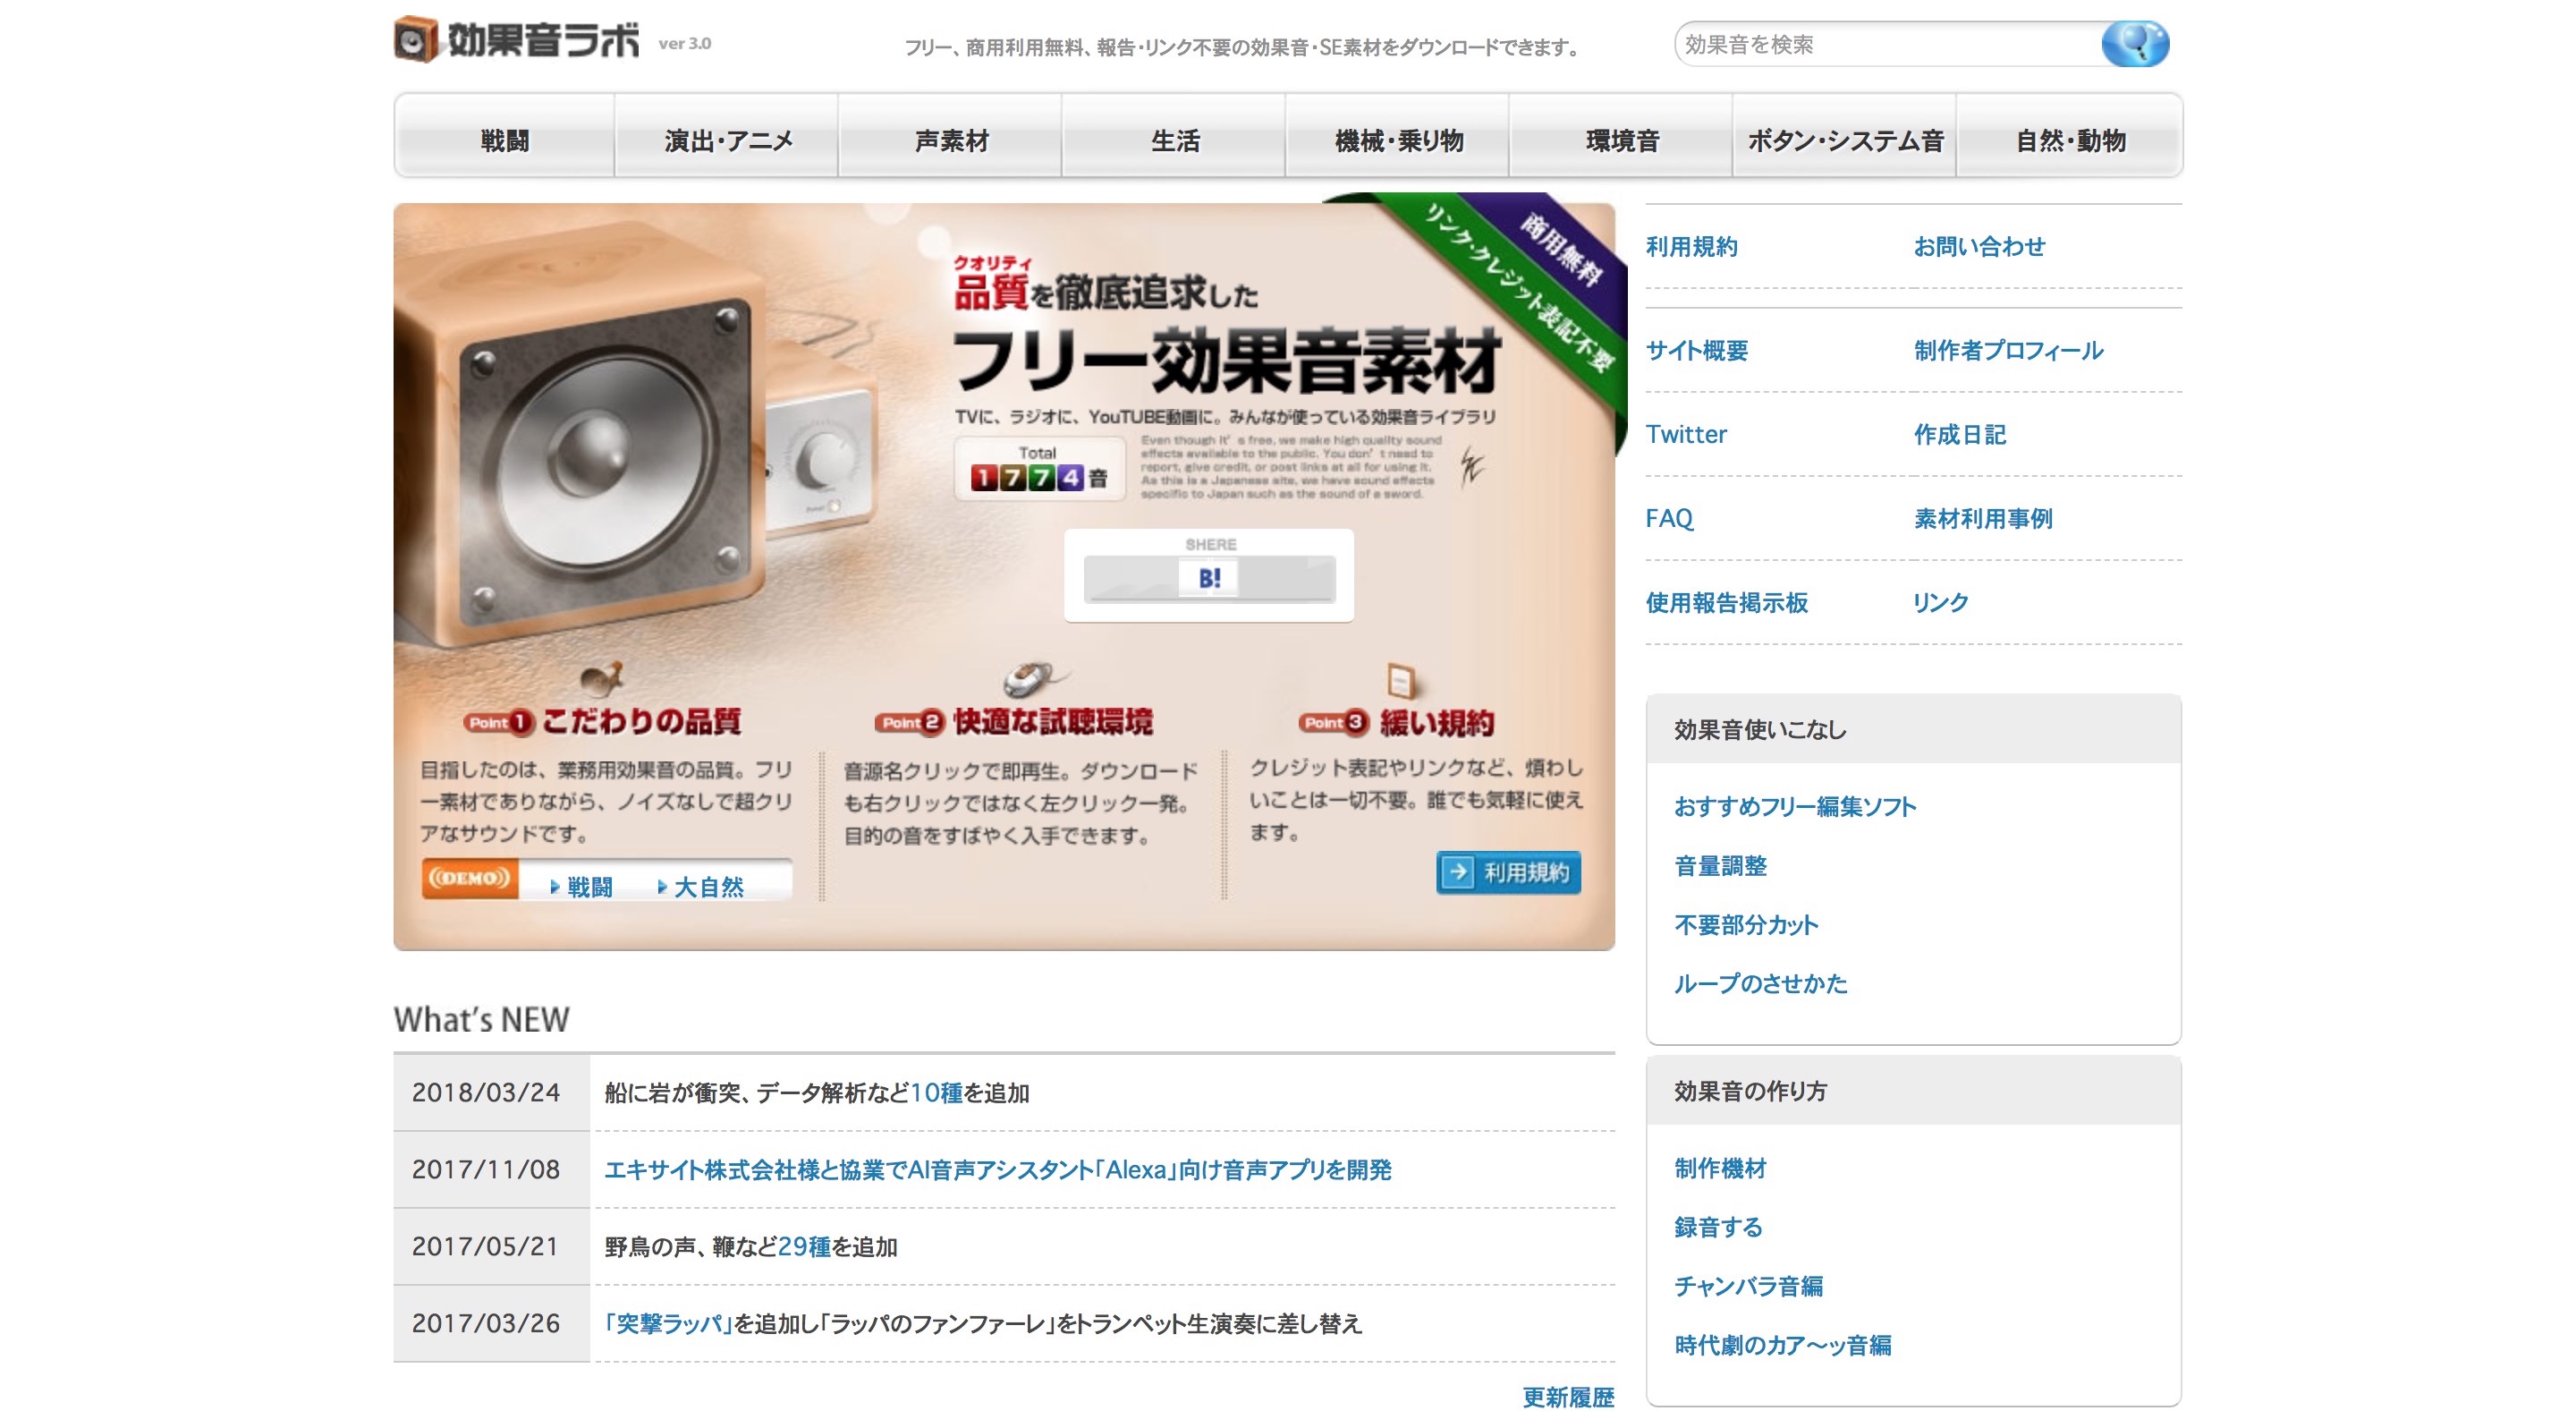Click the 効果音を検索 search field

(1888, 44)
